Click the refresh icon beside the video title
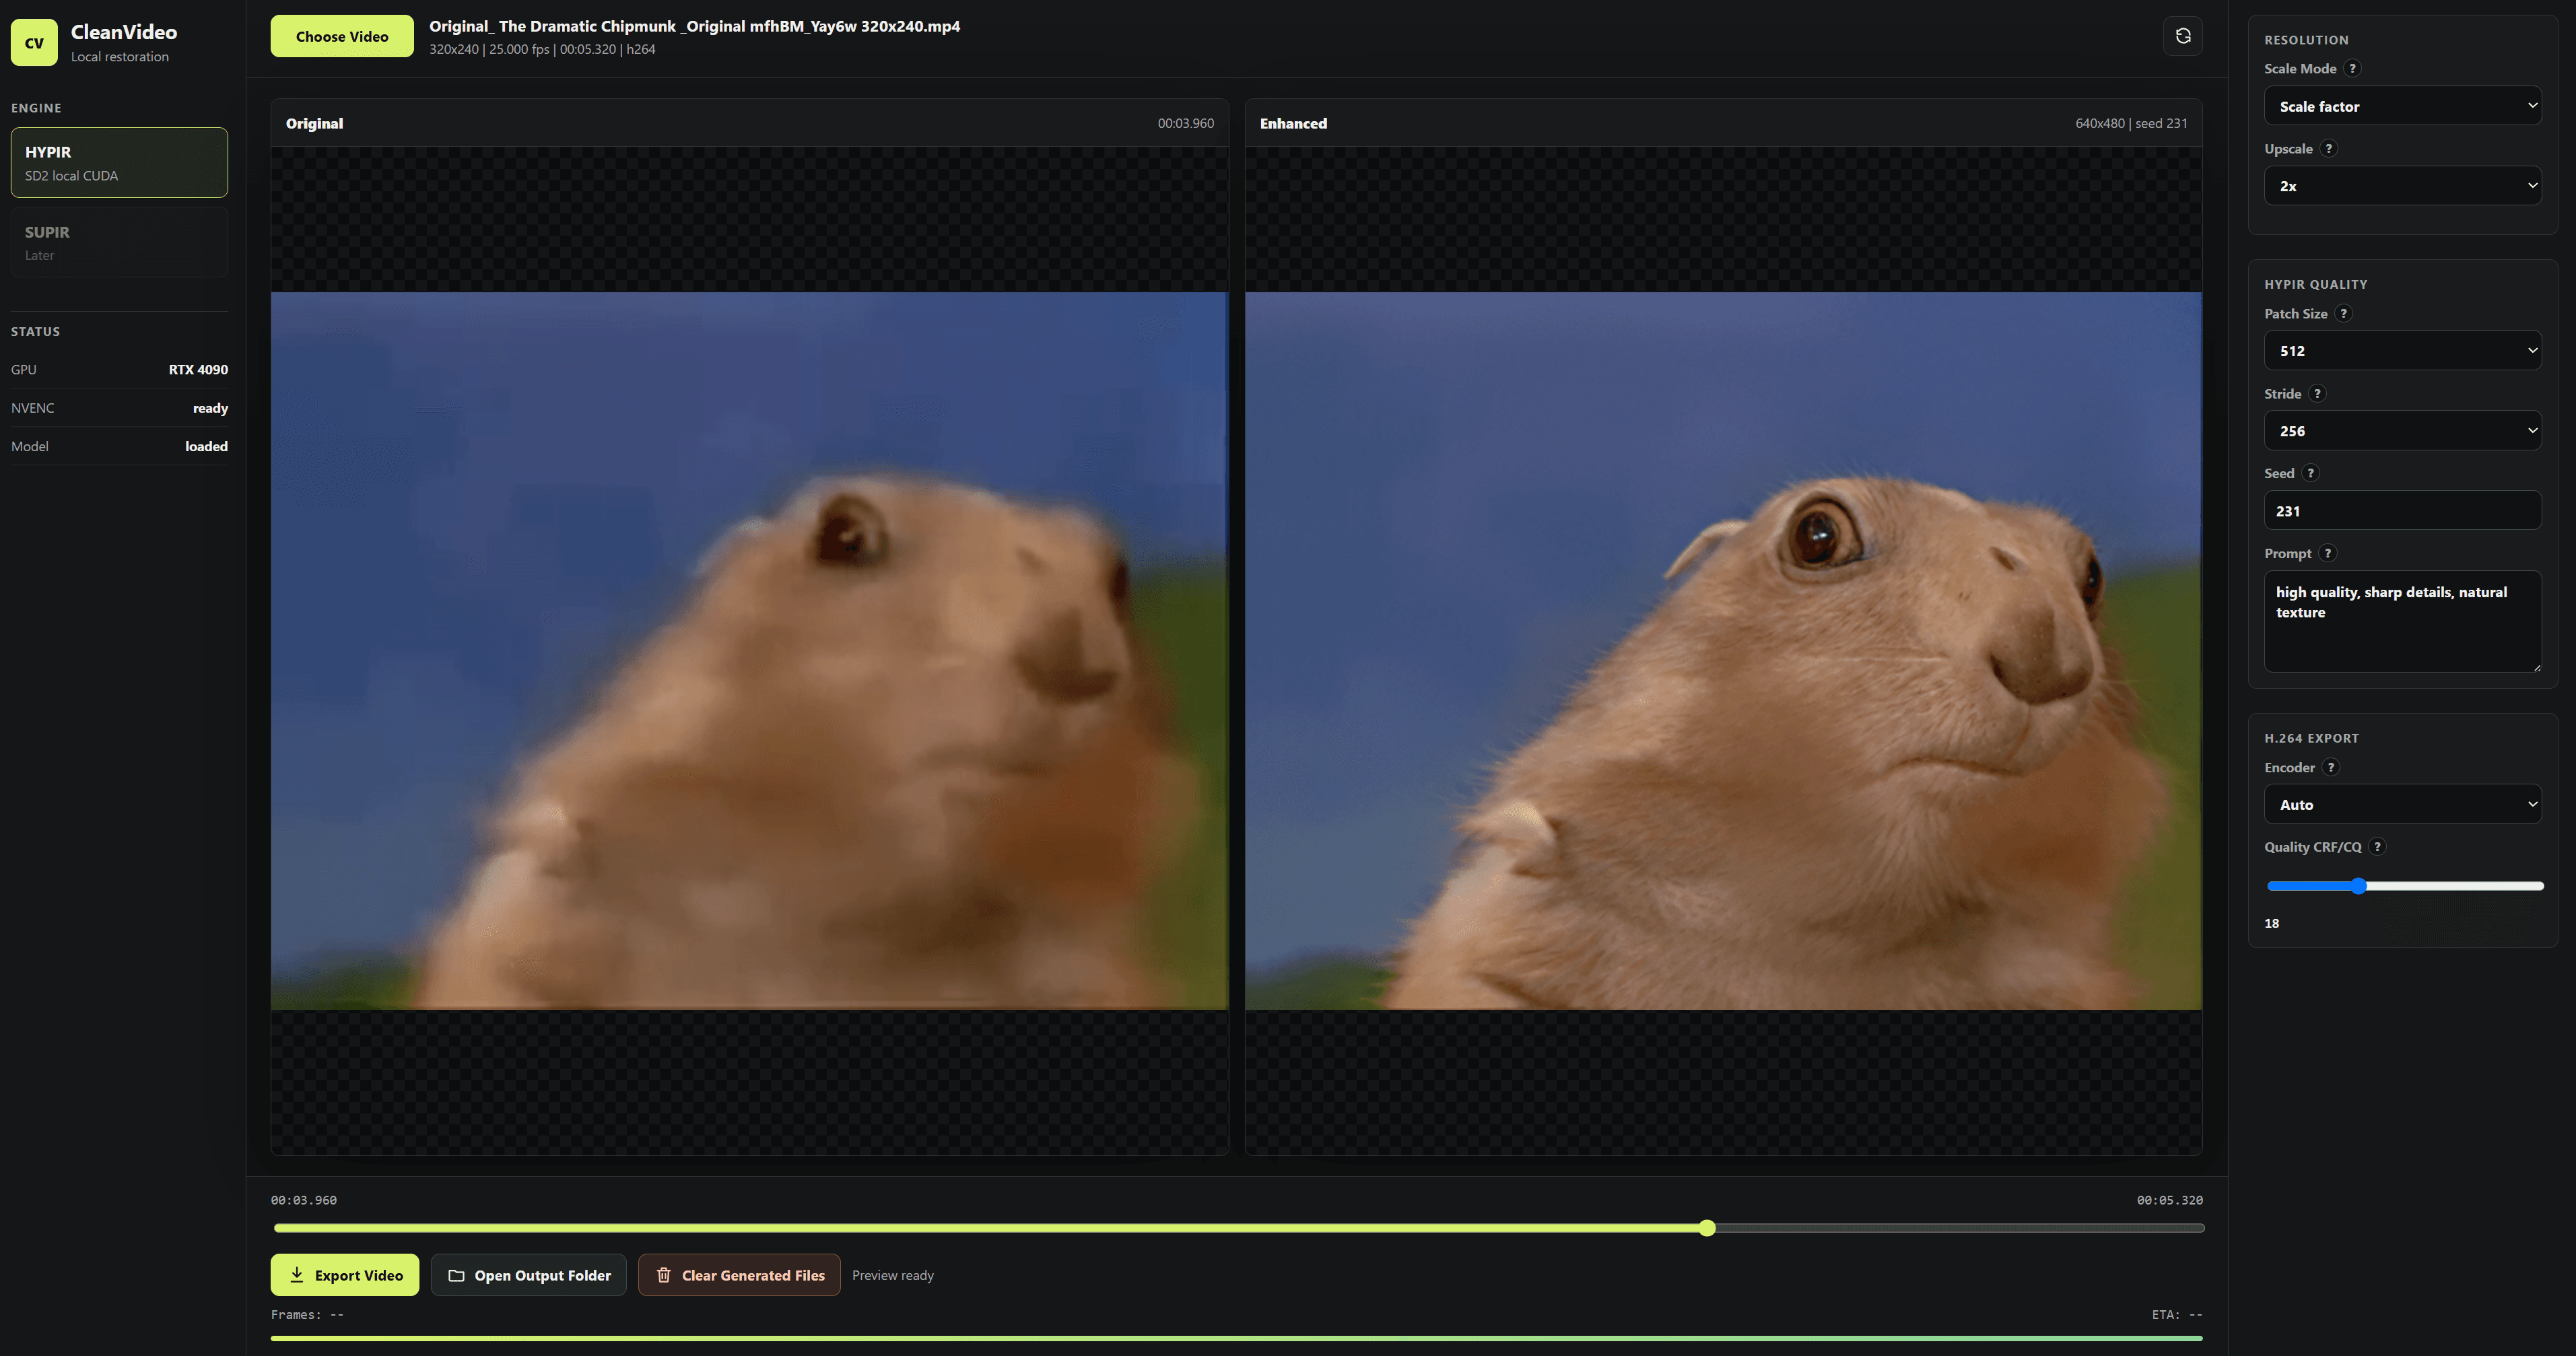Viewport: 2576px width, 1356px height. [2183, 36]
